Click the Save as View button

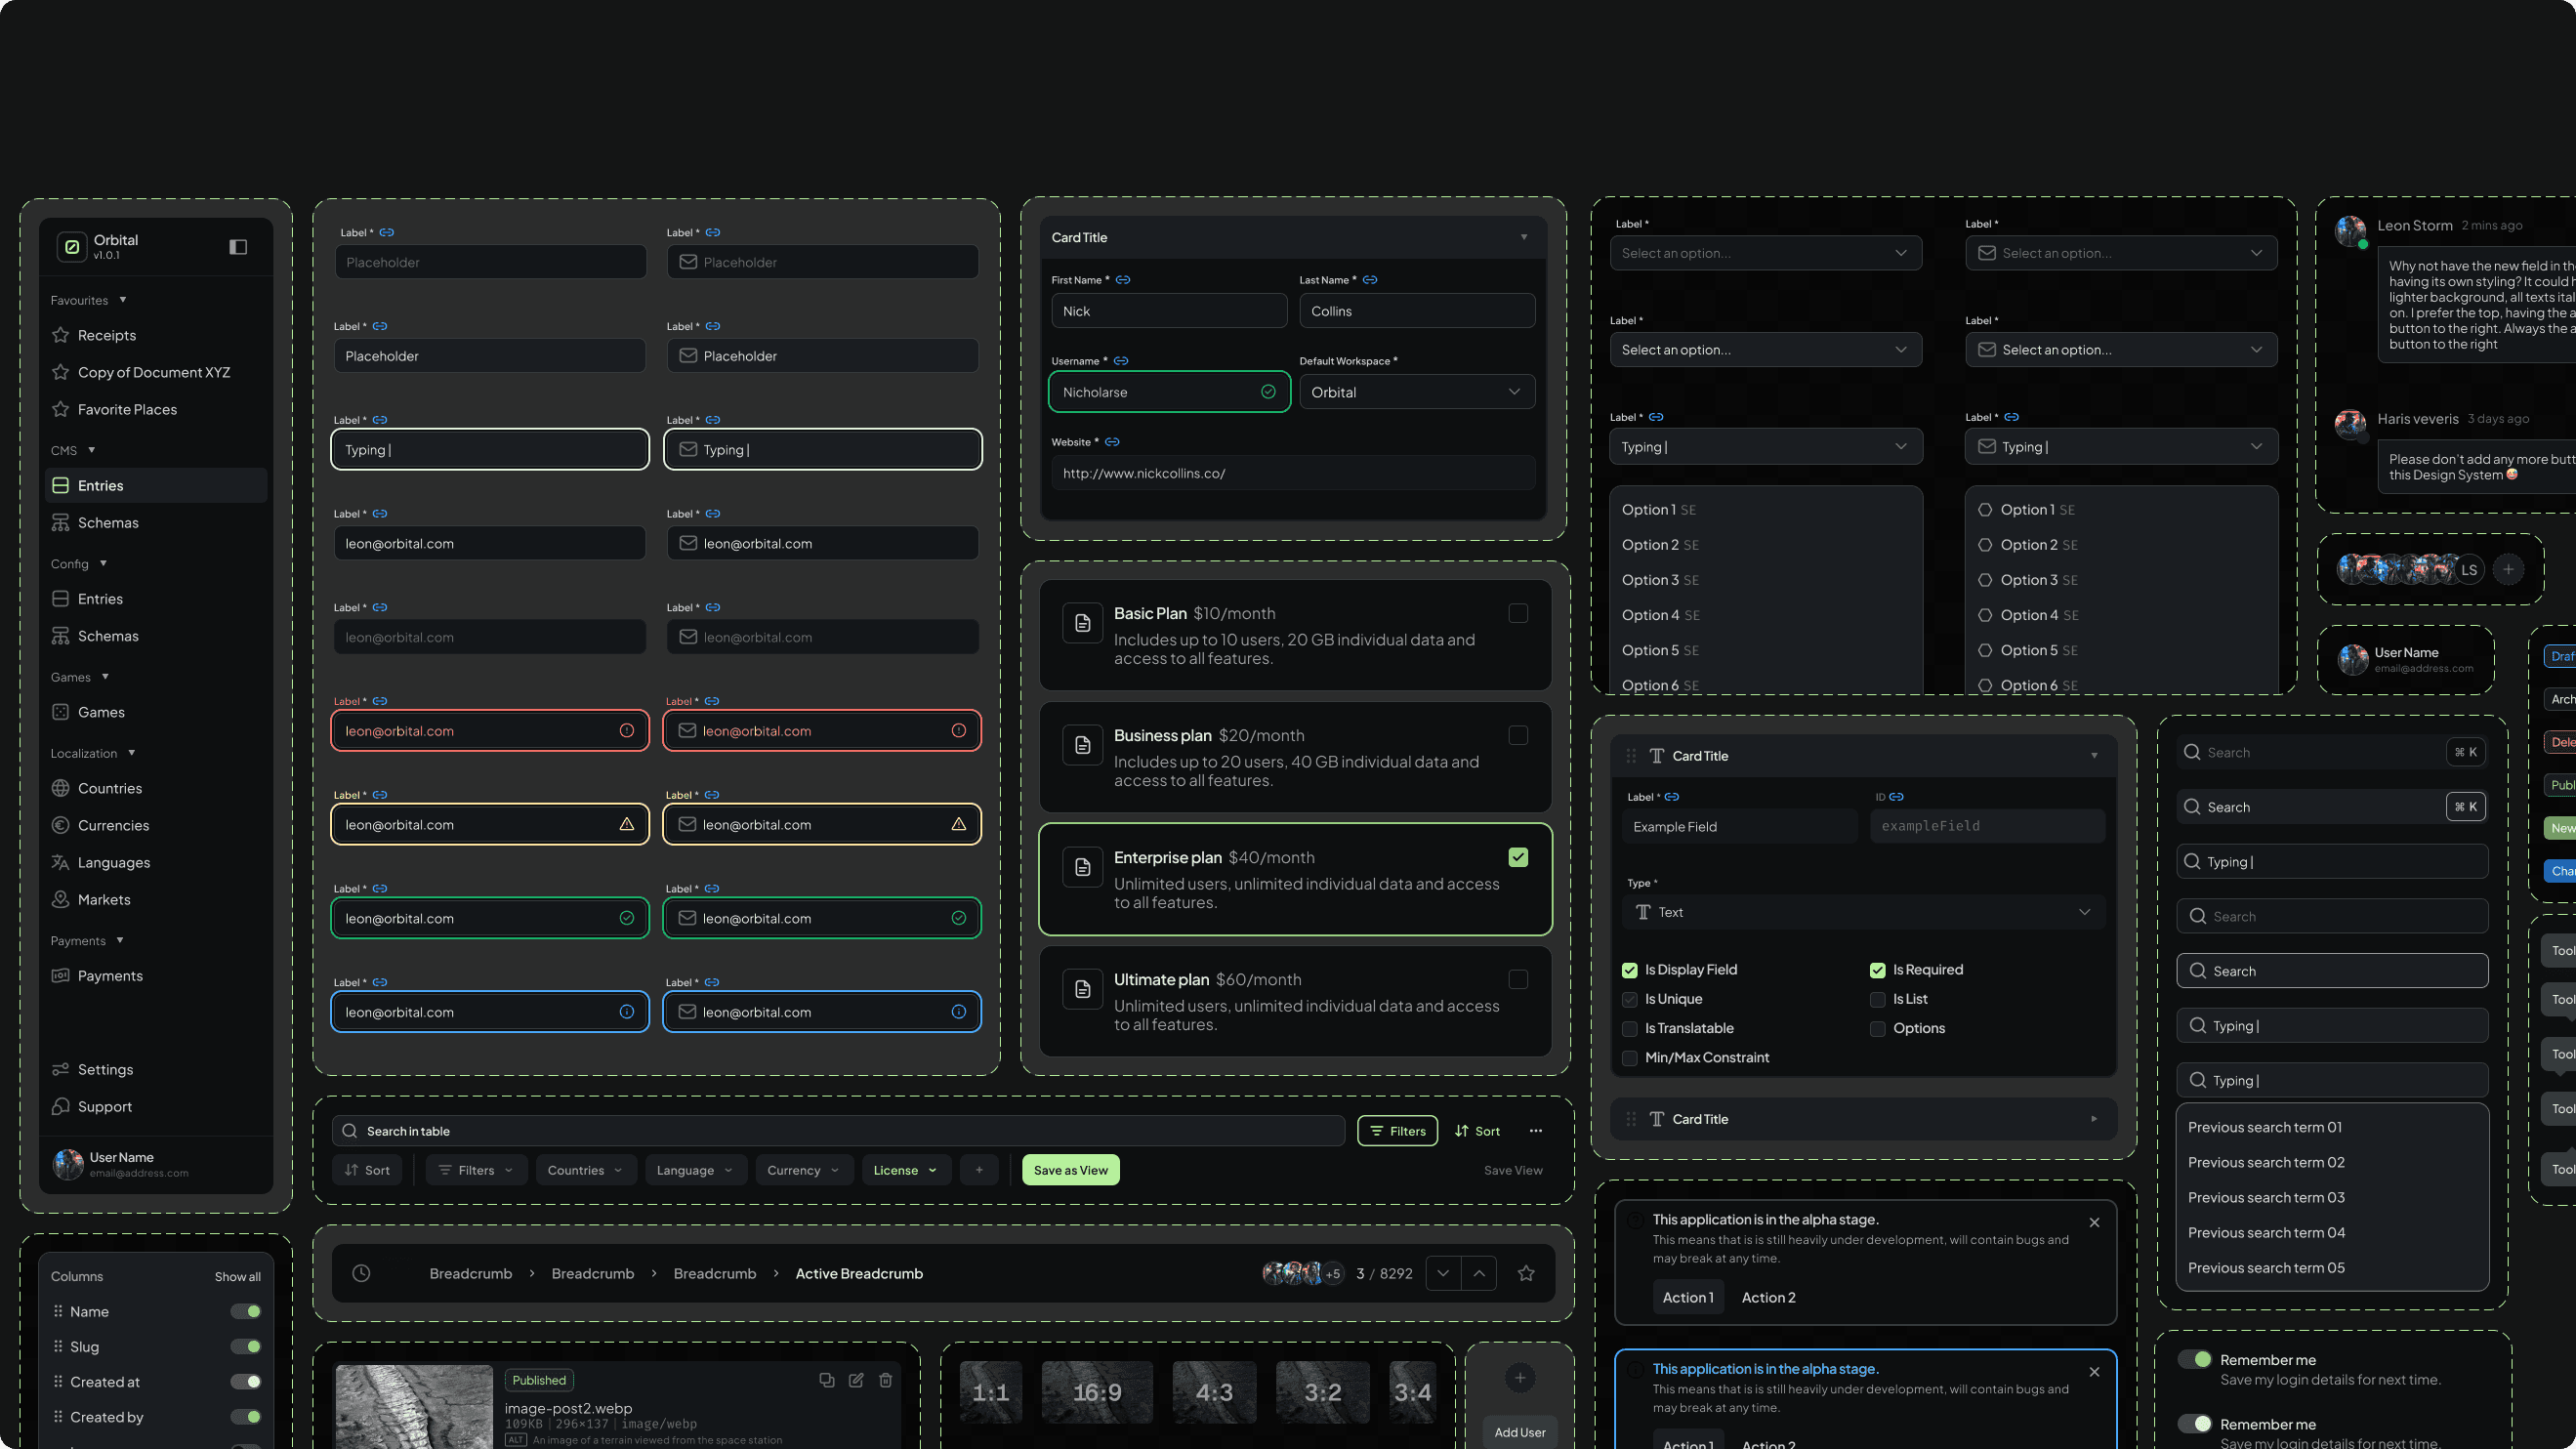(x=1070, y=1170)
